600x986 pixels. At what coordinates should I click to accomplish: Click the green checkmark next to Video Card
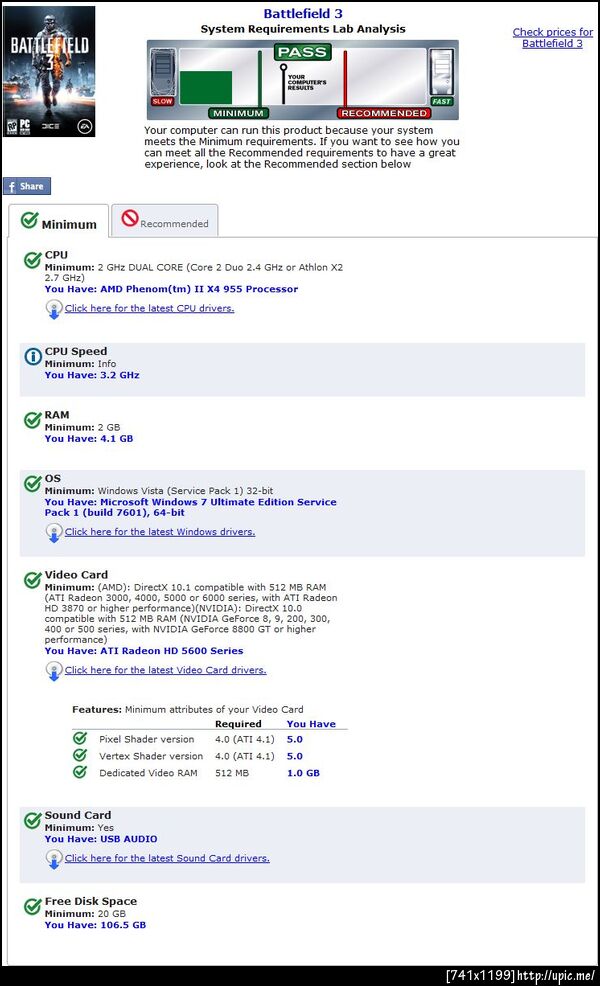(33, 579)
